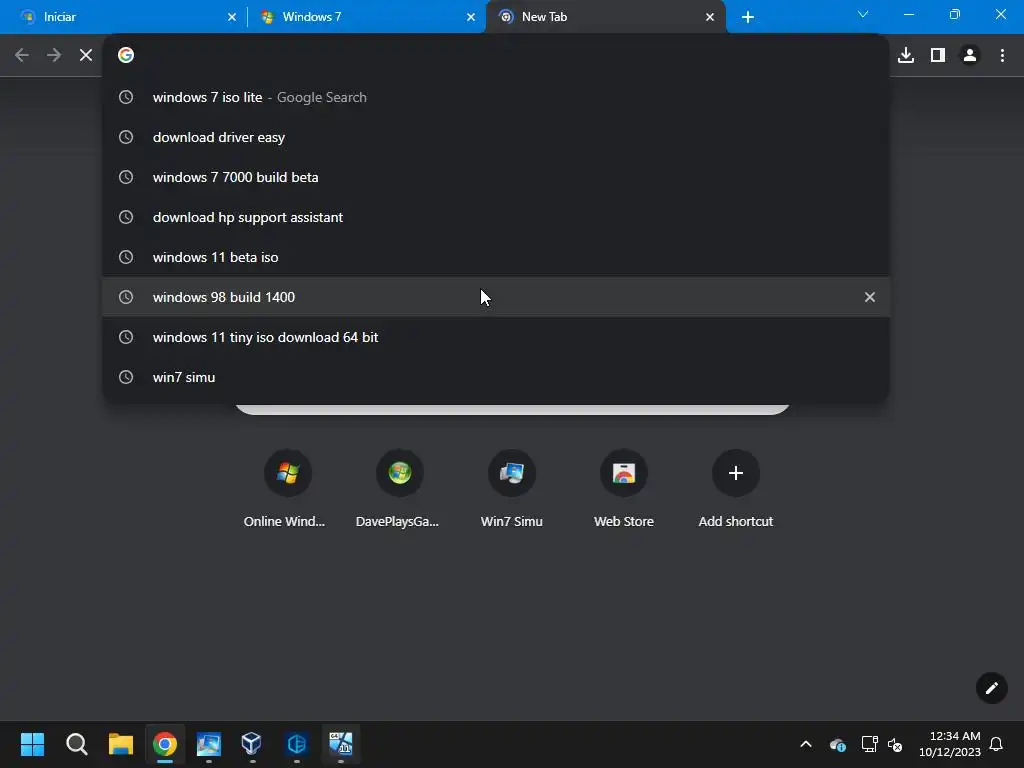Click OneDrive cloud tray icon
This screenshot has width=1024, height=768.
[x=838, y=744]
